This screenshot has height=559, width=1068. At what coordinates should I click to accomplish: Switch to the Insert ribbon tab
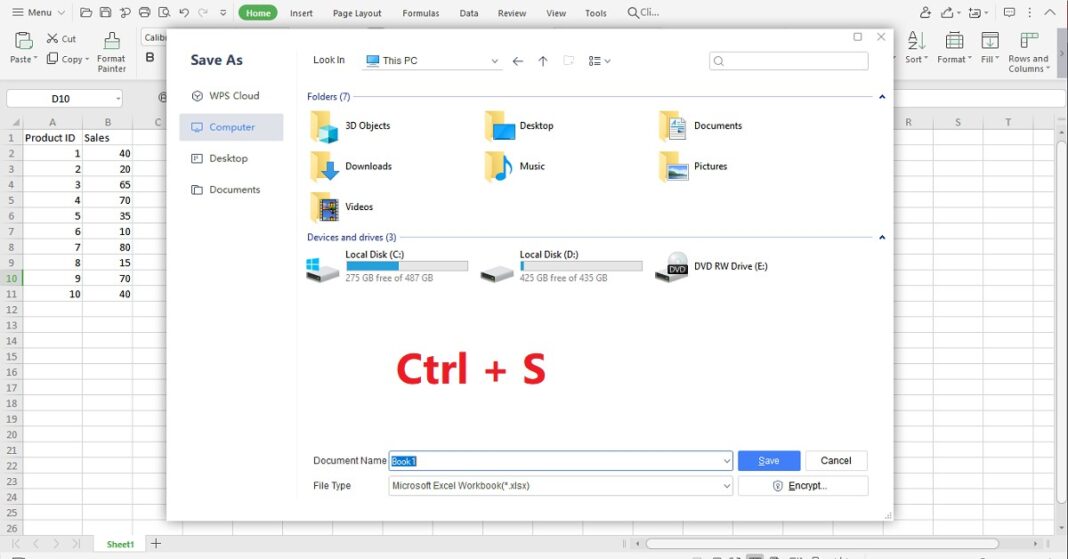(x=301, y=13)
